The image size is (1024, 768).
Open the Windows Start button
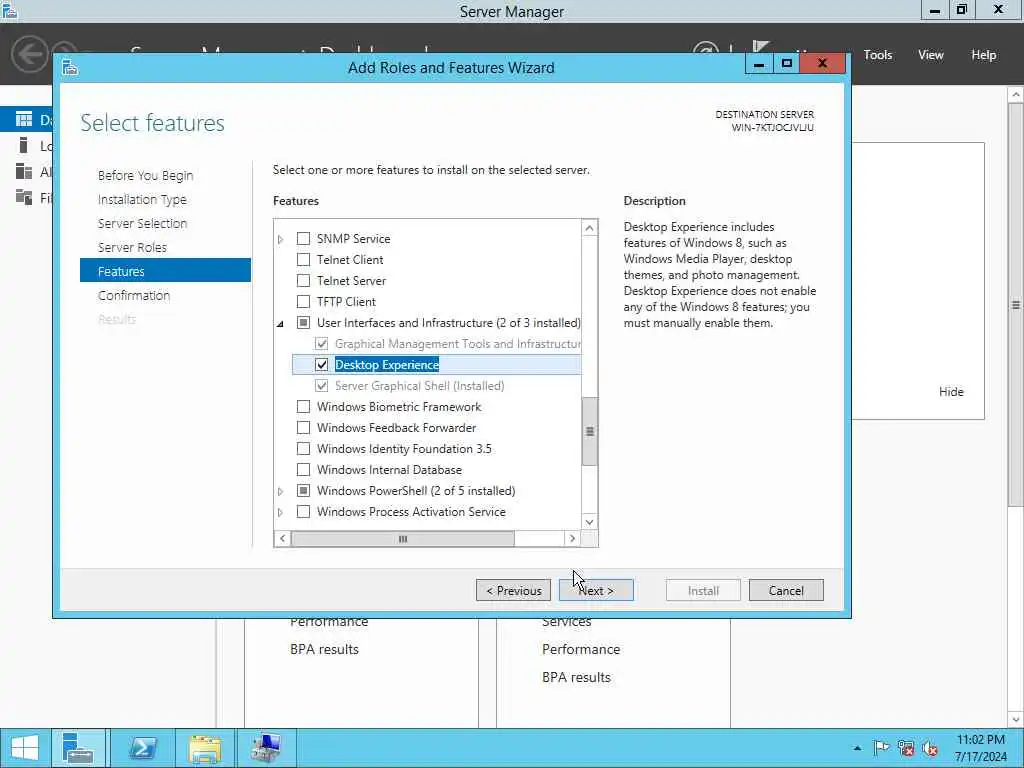[x=25, y=748]
